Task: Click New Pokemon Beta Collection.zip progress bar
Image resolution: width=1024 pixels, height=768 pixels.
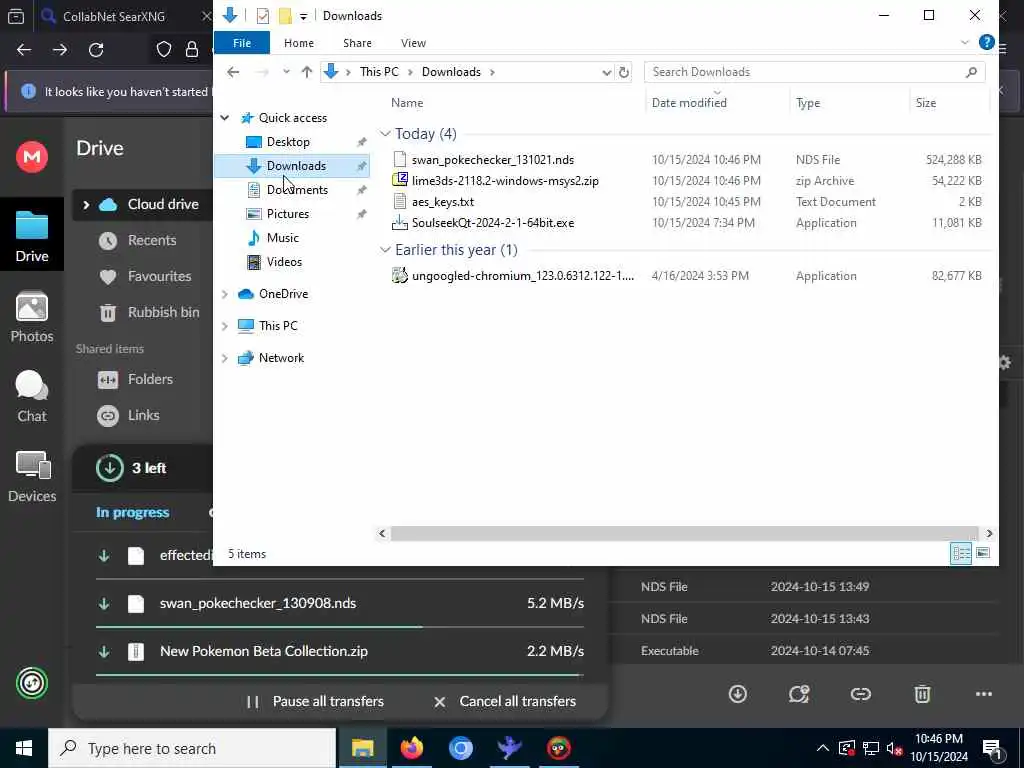Action: (x=340, y=675)
